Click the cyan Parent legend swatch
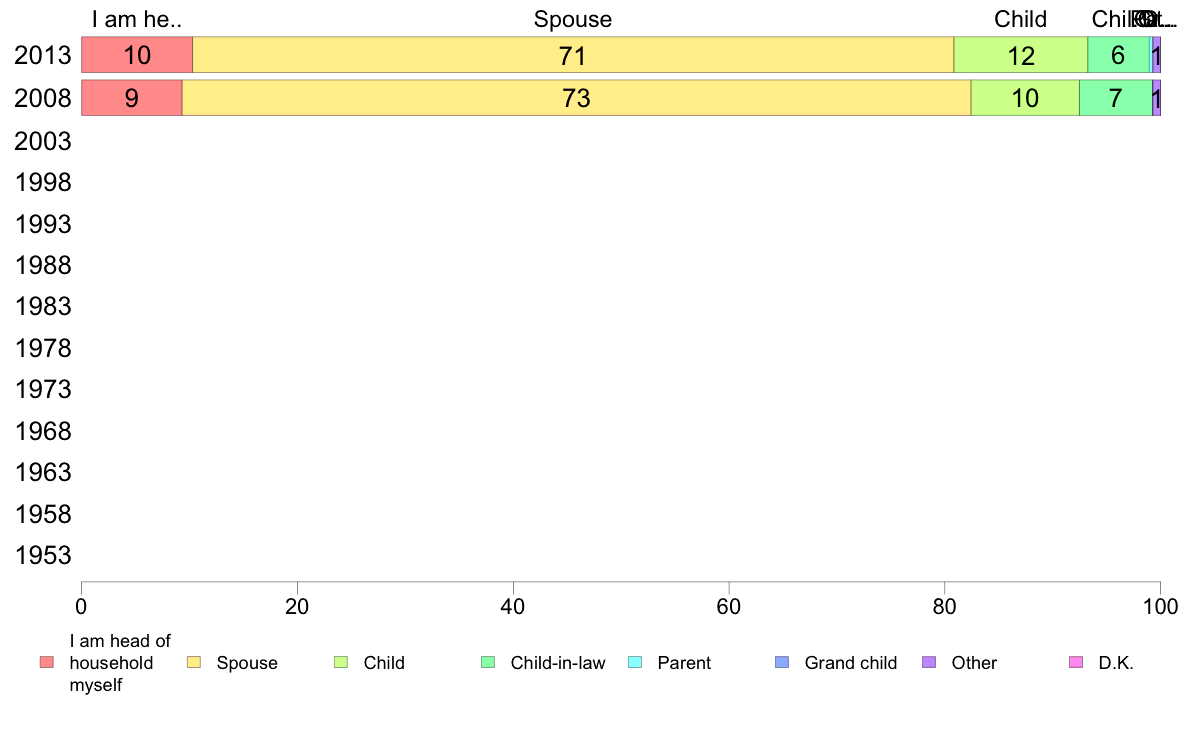 [x=634, y=662]
